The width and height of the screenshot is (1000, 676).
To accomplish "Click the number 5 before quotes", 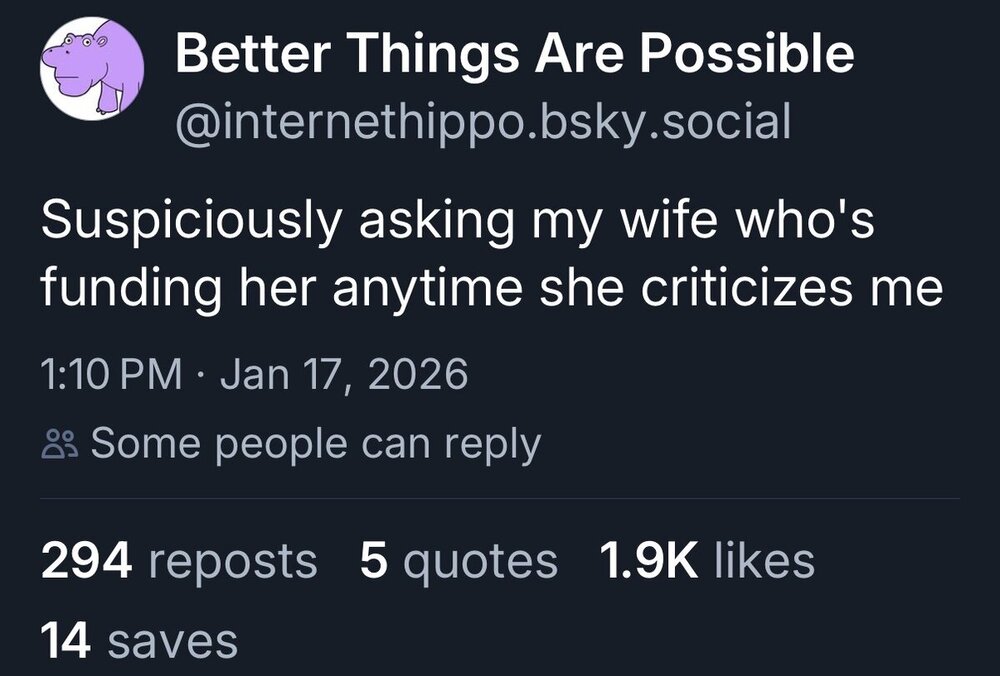I will (373, 561).
